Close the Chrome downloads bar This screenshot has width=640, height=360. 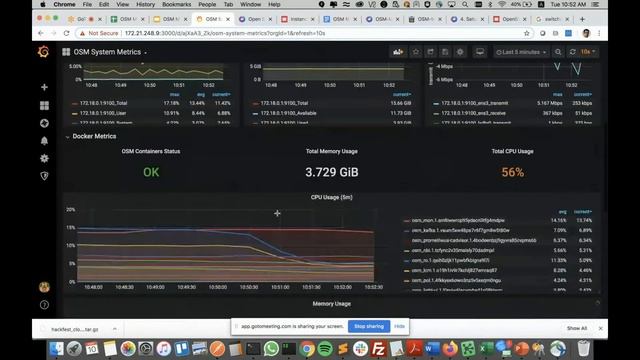600,328
